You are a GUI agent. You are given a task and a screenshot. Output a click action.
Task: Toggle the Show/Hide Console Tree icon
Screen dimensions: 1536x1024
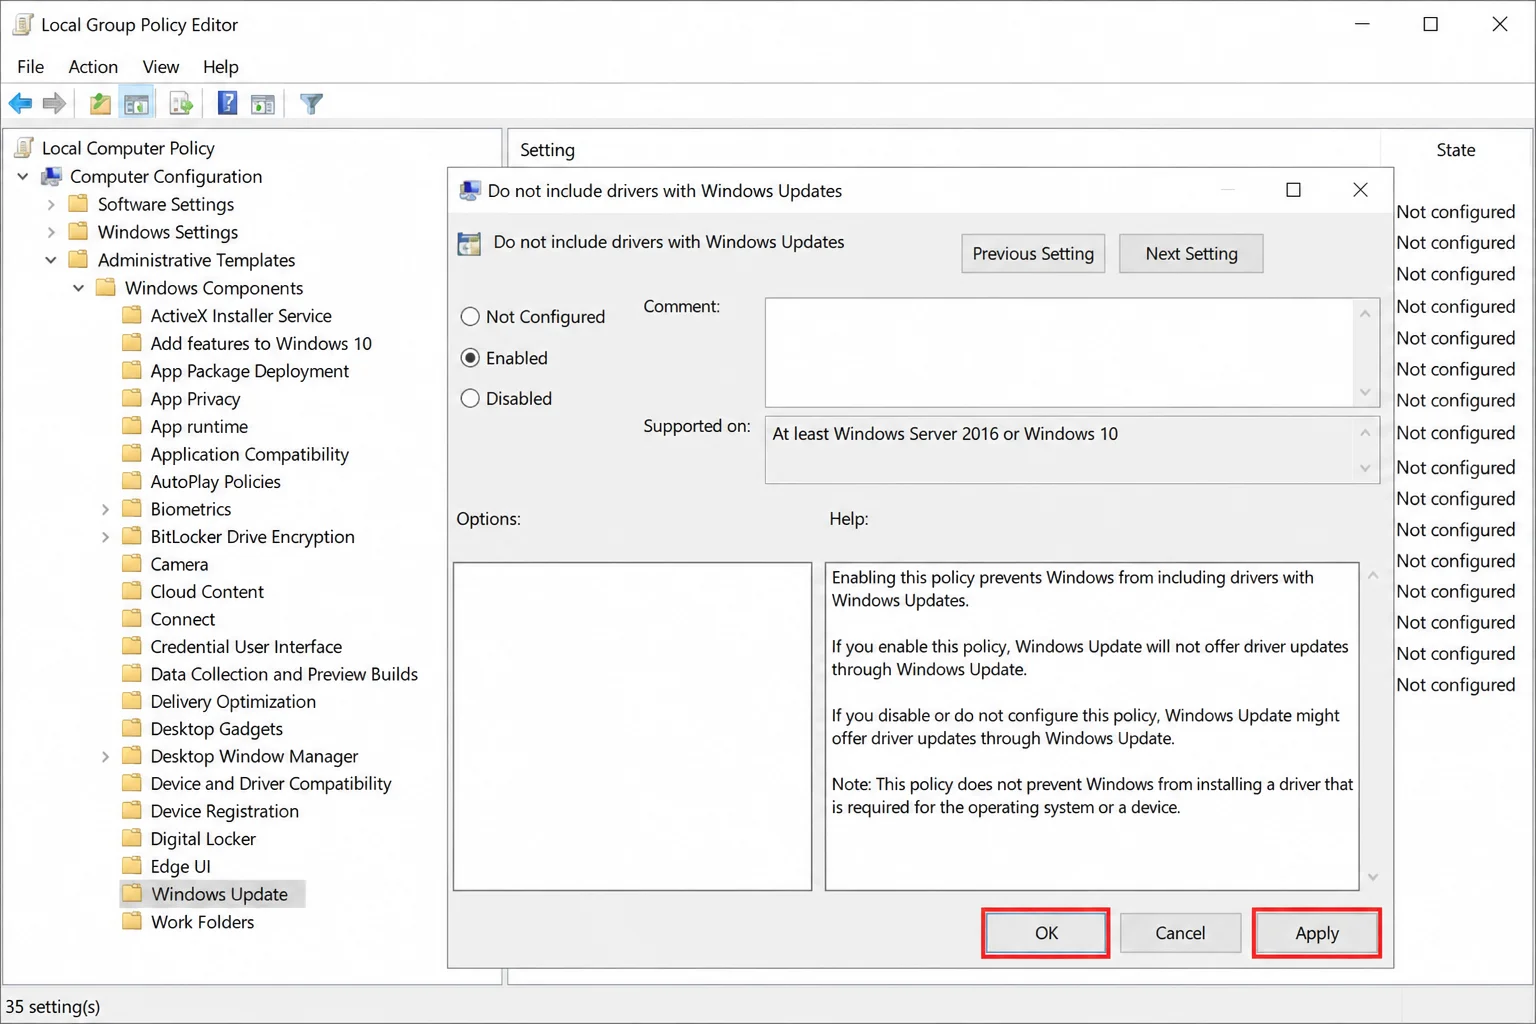(137, 103)
